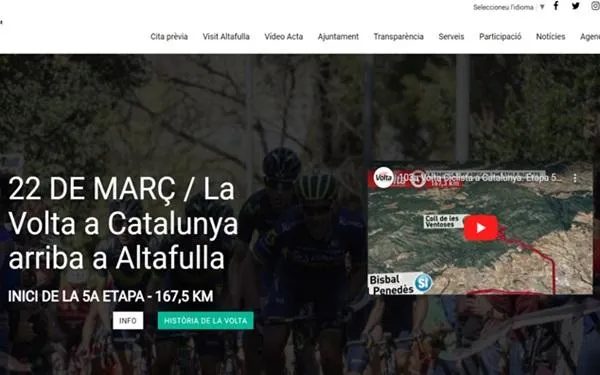Image resolution: width=600 pixels, height=375 pixels.
Task: Play the YouTube video with red play button
Action: tap(481, 228)
